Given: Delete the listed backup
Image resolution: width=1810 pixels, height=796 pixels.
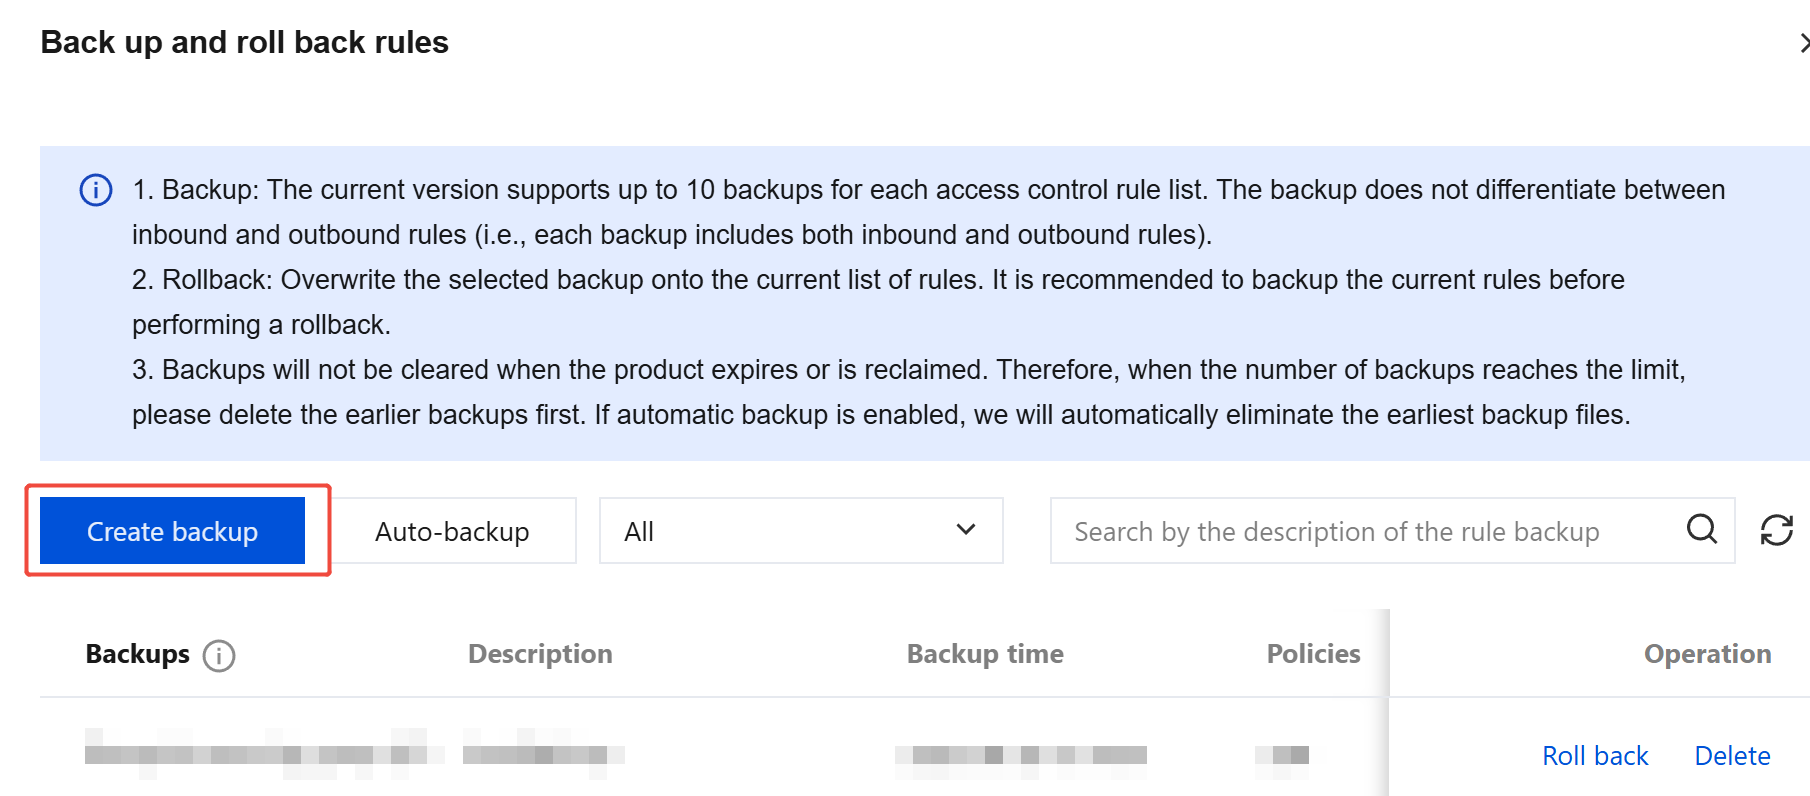Looking at the screenshot, I should [1732, 756].
